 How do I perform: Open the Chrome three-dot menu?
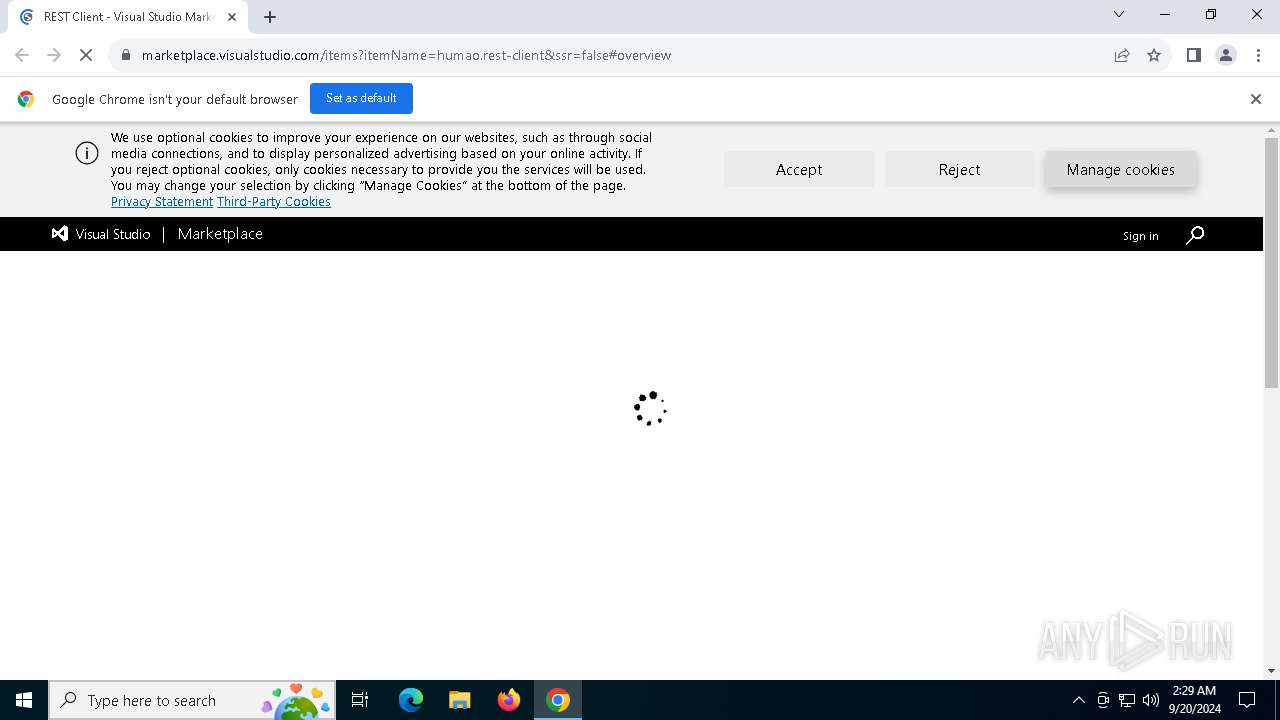point(1258,55)
